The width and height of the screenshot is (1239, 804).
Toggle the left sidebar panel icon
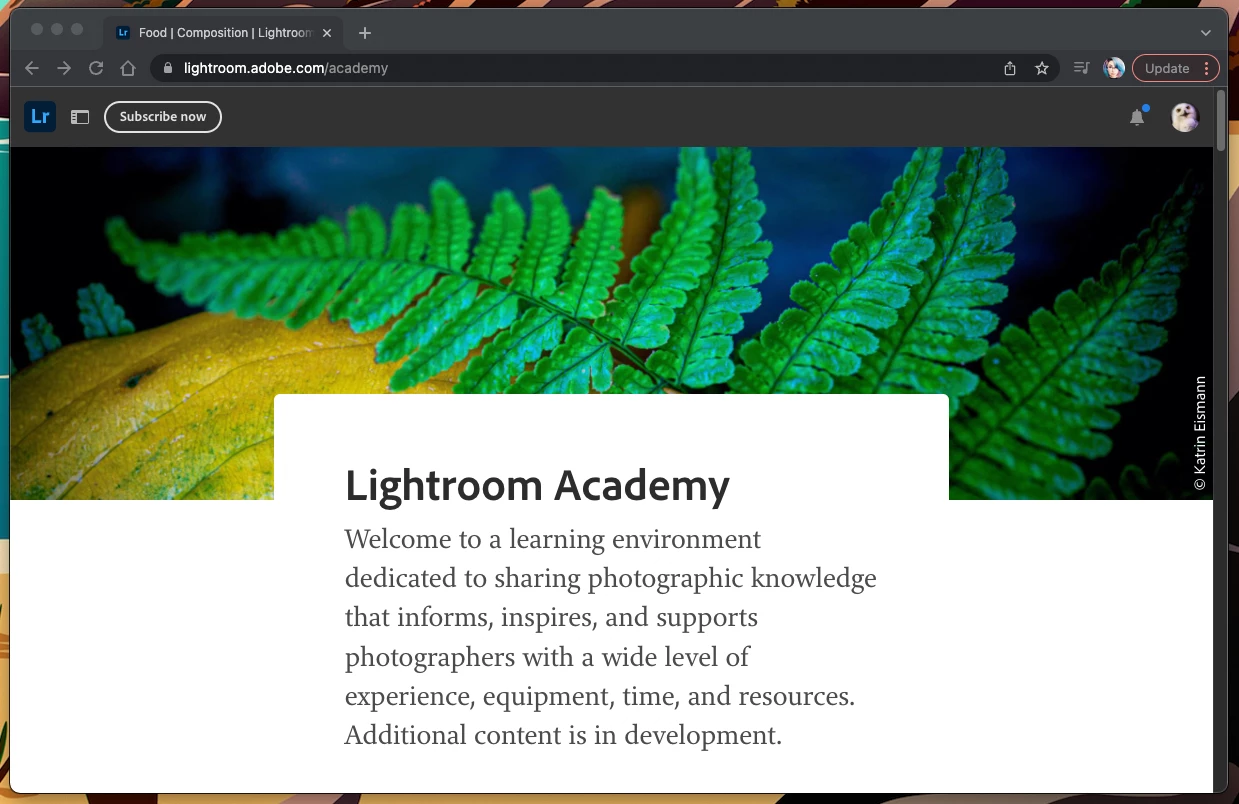(80, 117)
